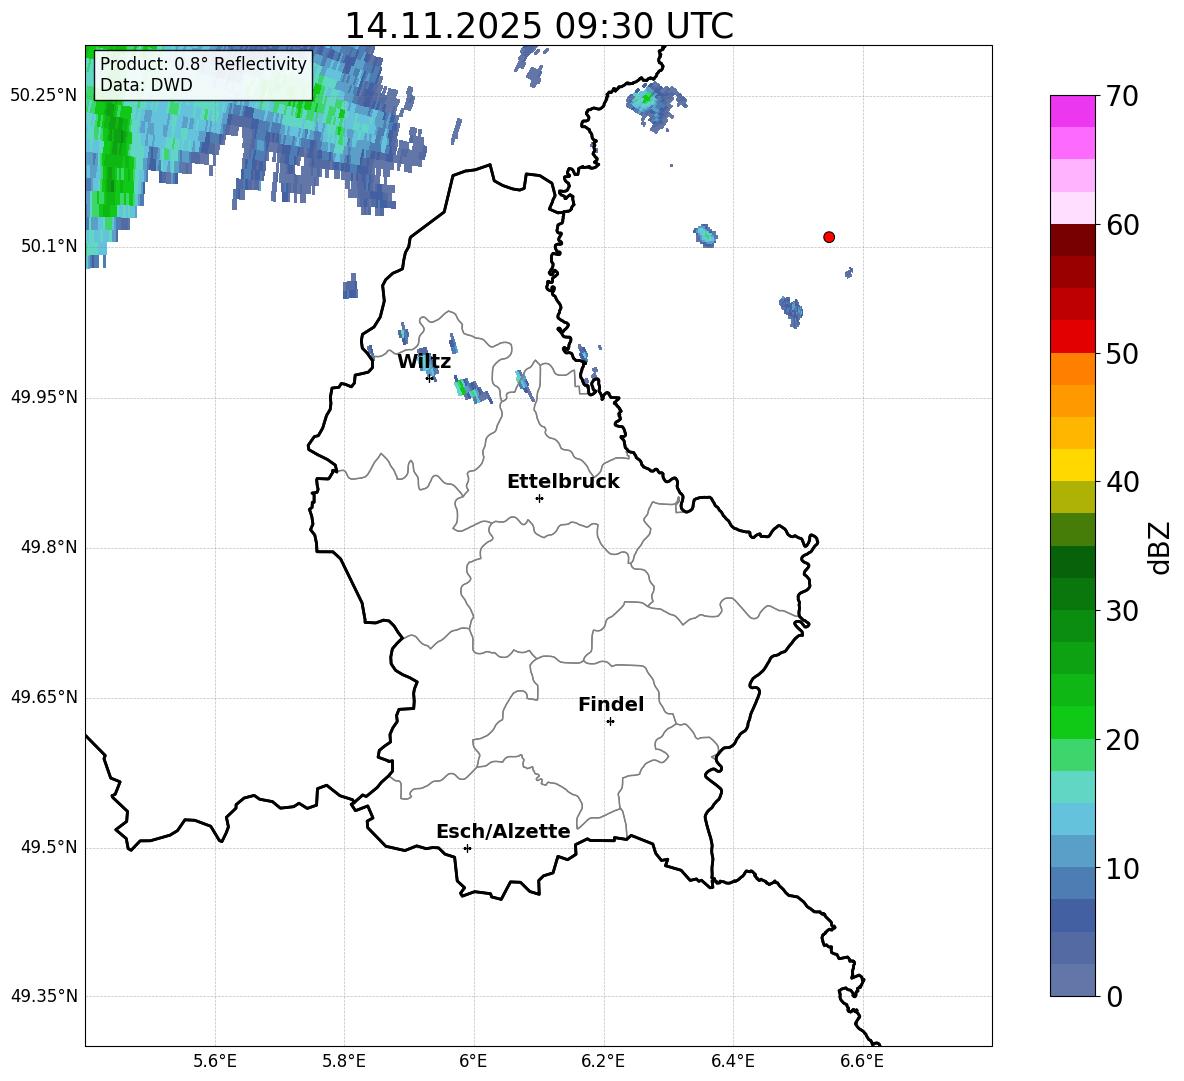The height and width of the screenshot is (1081, 1184).
Task: Click the 50 tick label on colorbar
Action: [1122, 353]
